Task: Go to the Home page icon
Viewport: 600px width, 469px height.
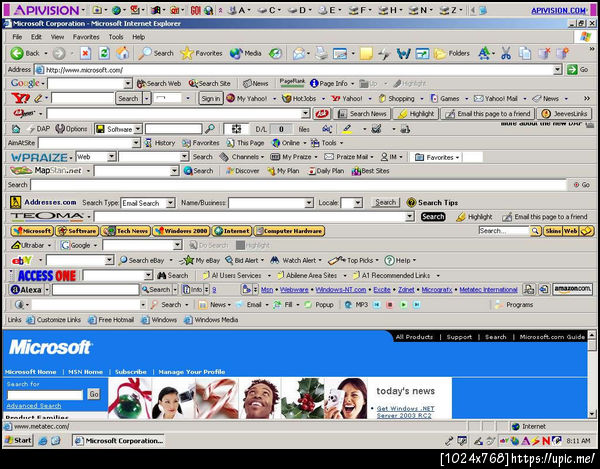Action: [123, 53]
